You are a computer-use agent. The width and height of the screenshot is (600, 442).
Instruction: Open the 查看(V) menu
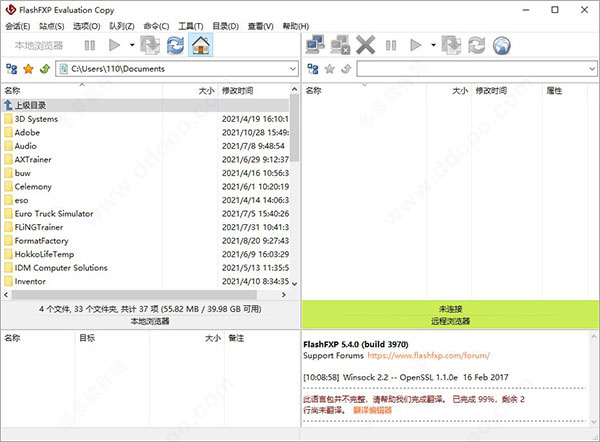pos(260,26)
